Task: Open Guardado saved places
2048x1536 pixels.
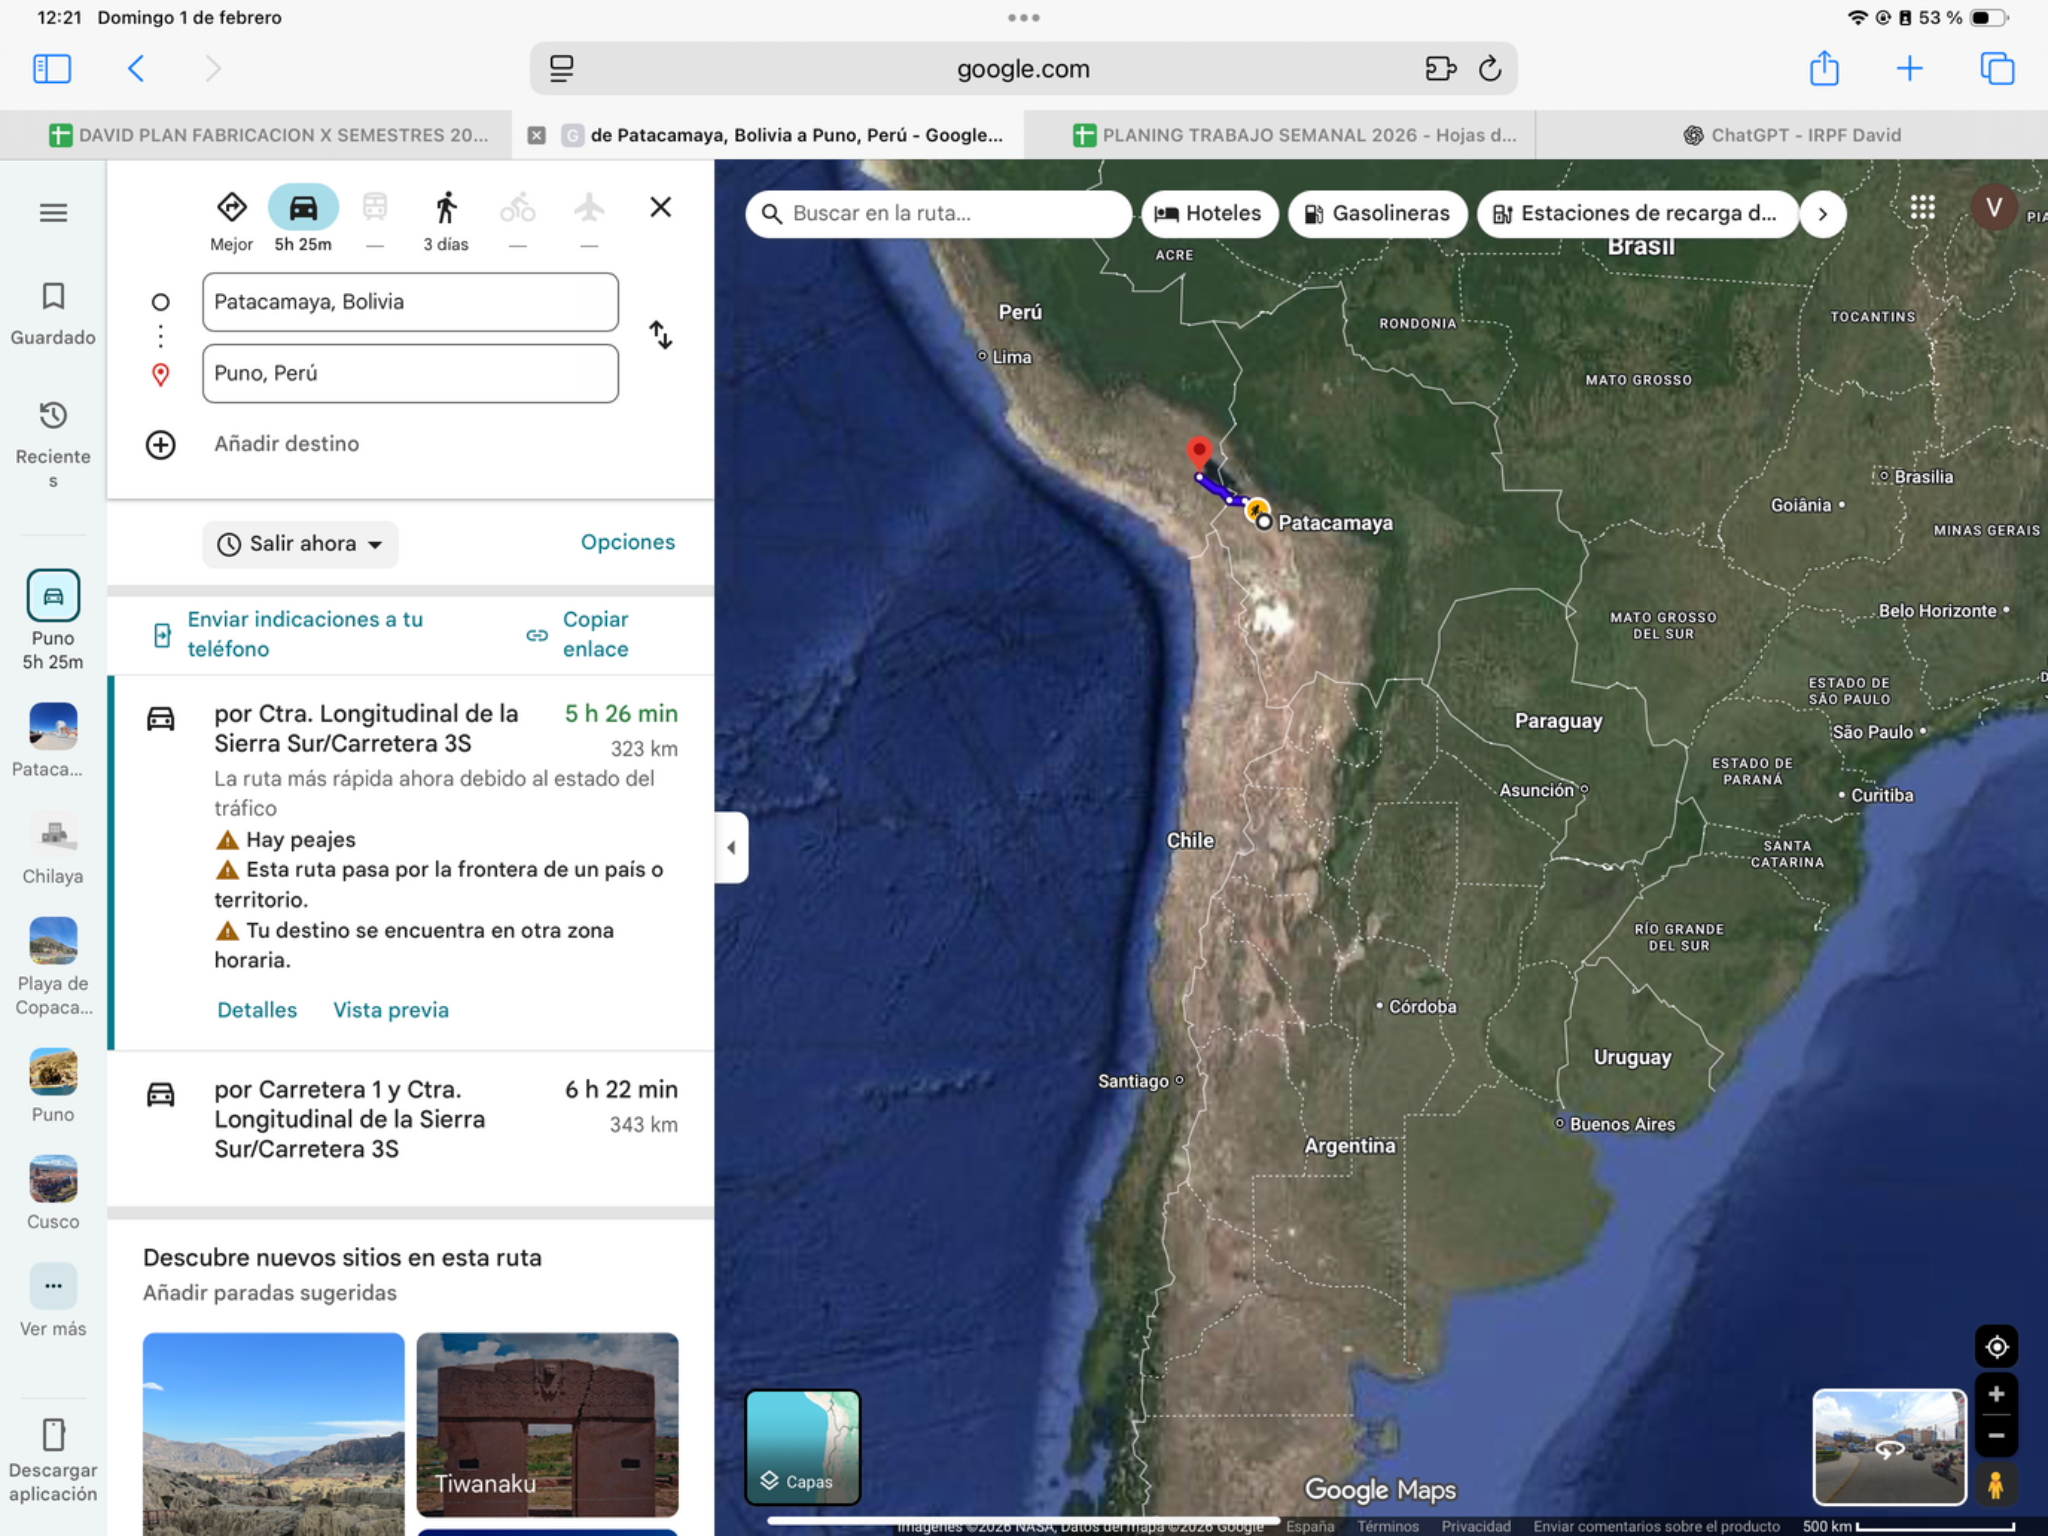Action: click(x=53, y=314)
